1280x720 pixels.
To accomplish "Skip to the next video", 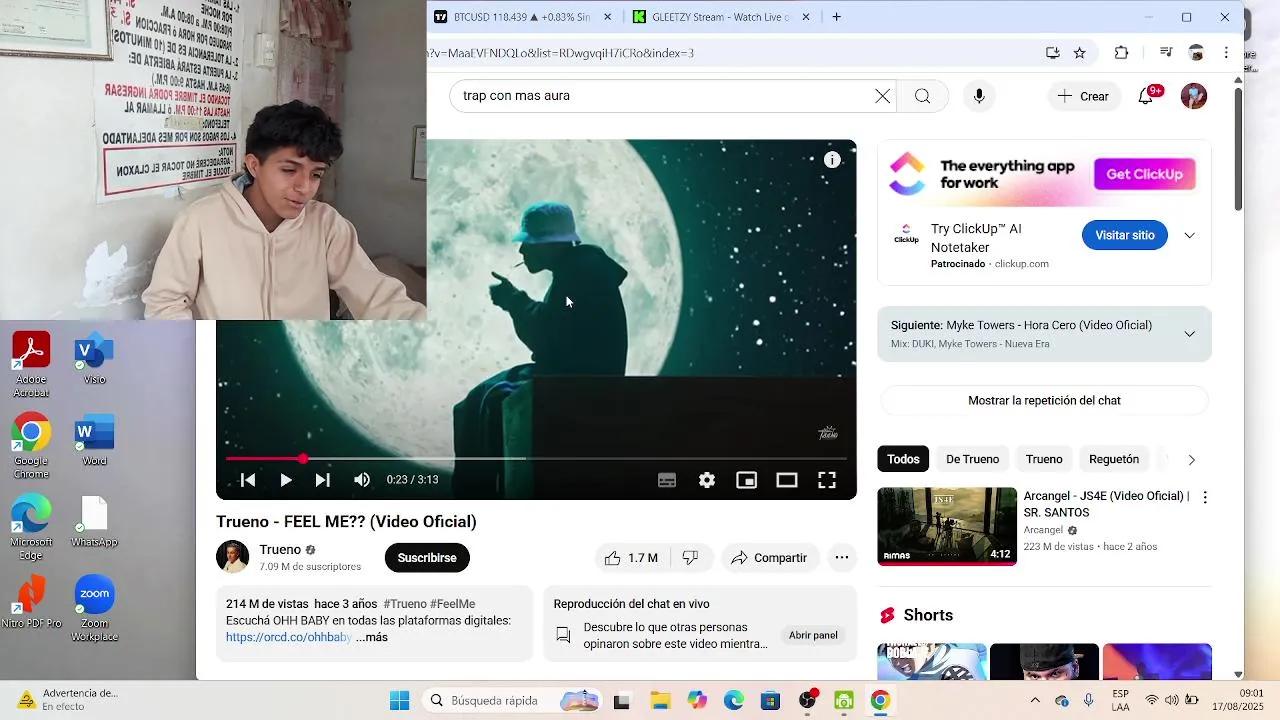I will pos(322,480).
